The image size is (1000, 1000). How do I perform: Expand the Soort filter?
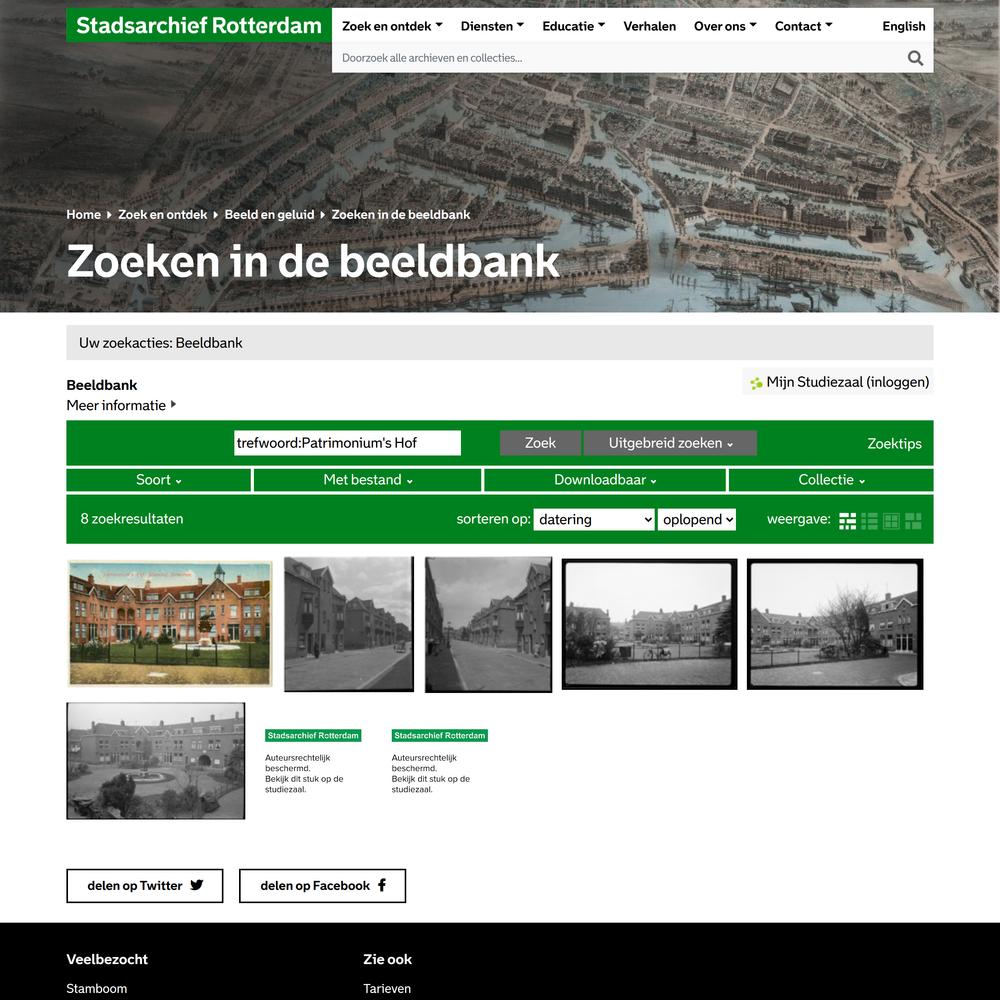click(x=159, y=480)
